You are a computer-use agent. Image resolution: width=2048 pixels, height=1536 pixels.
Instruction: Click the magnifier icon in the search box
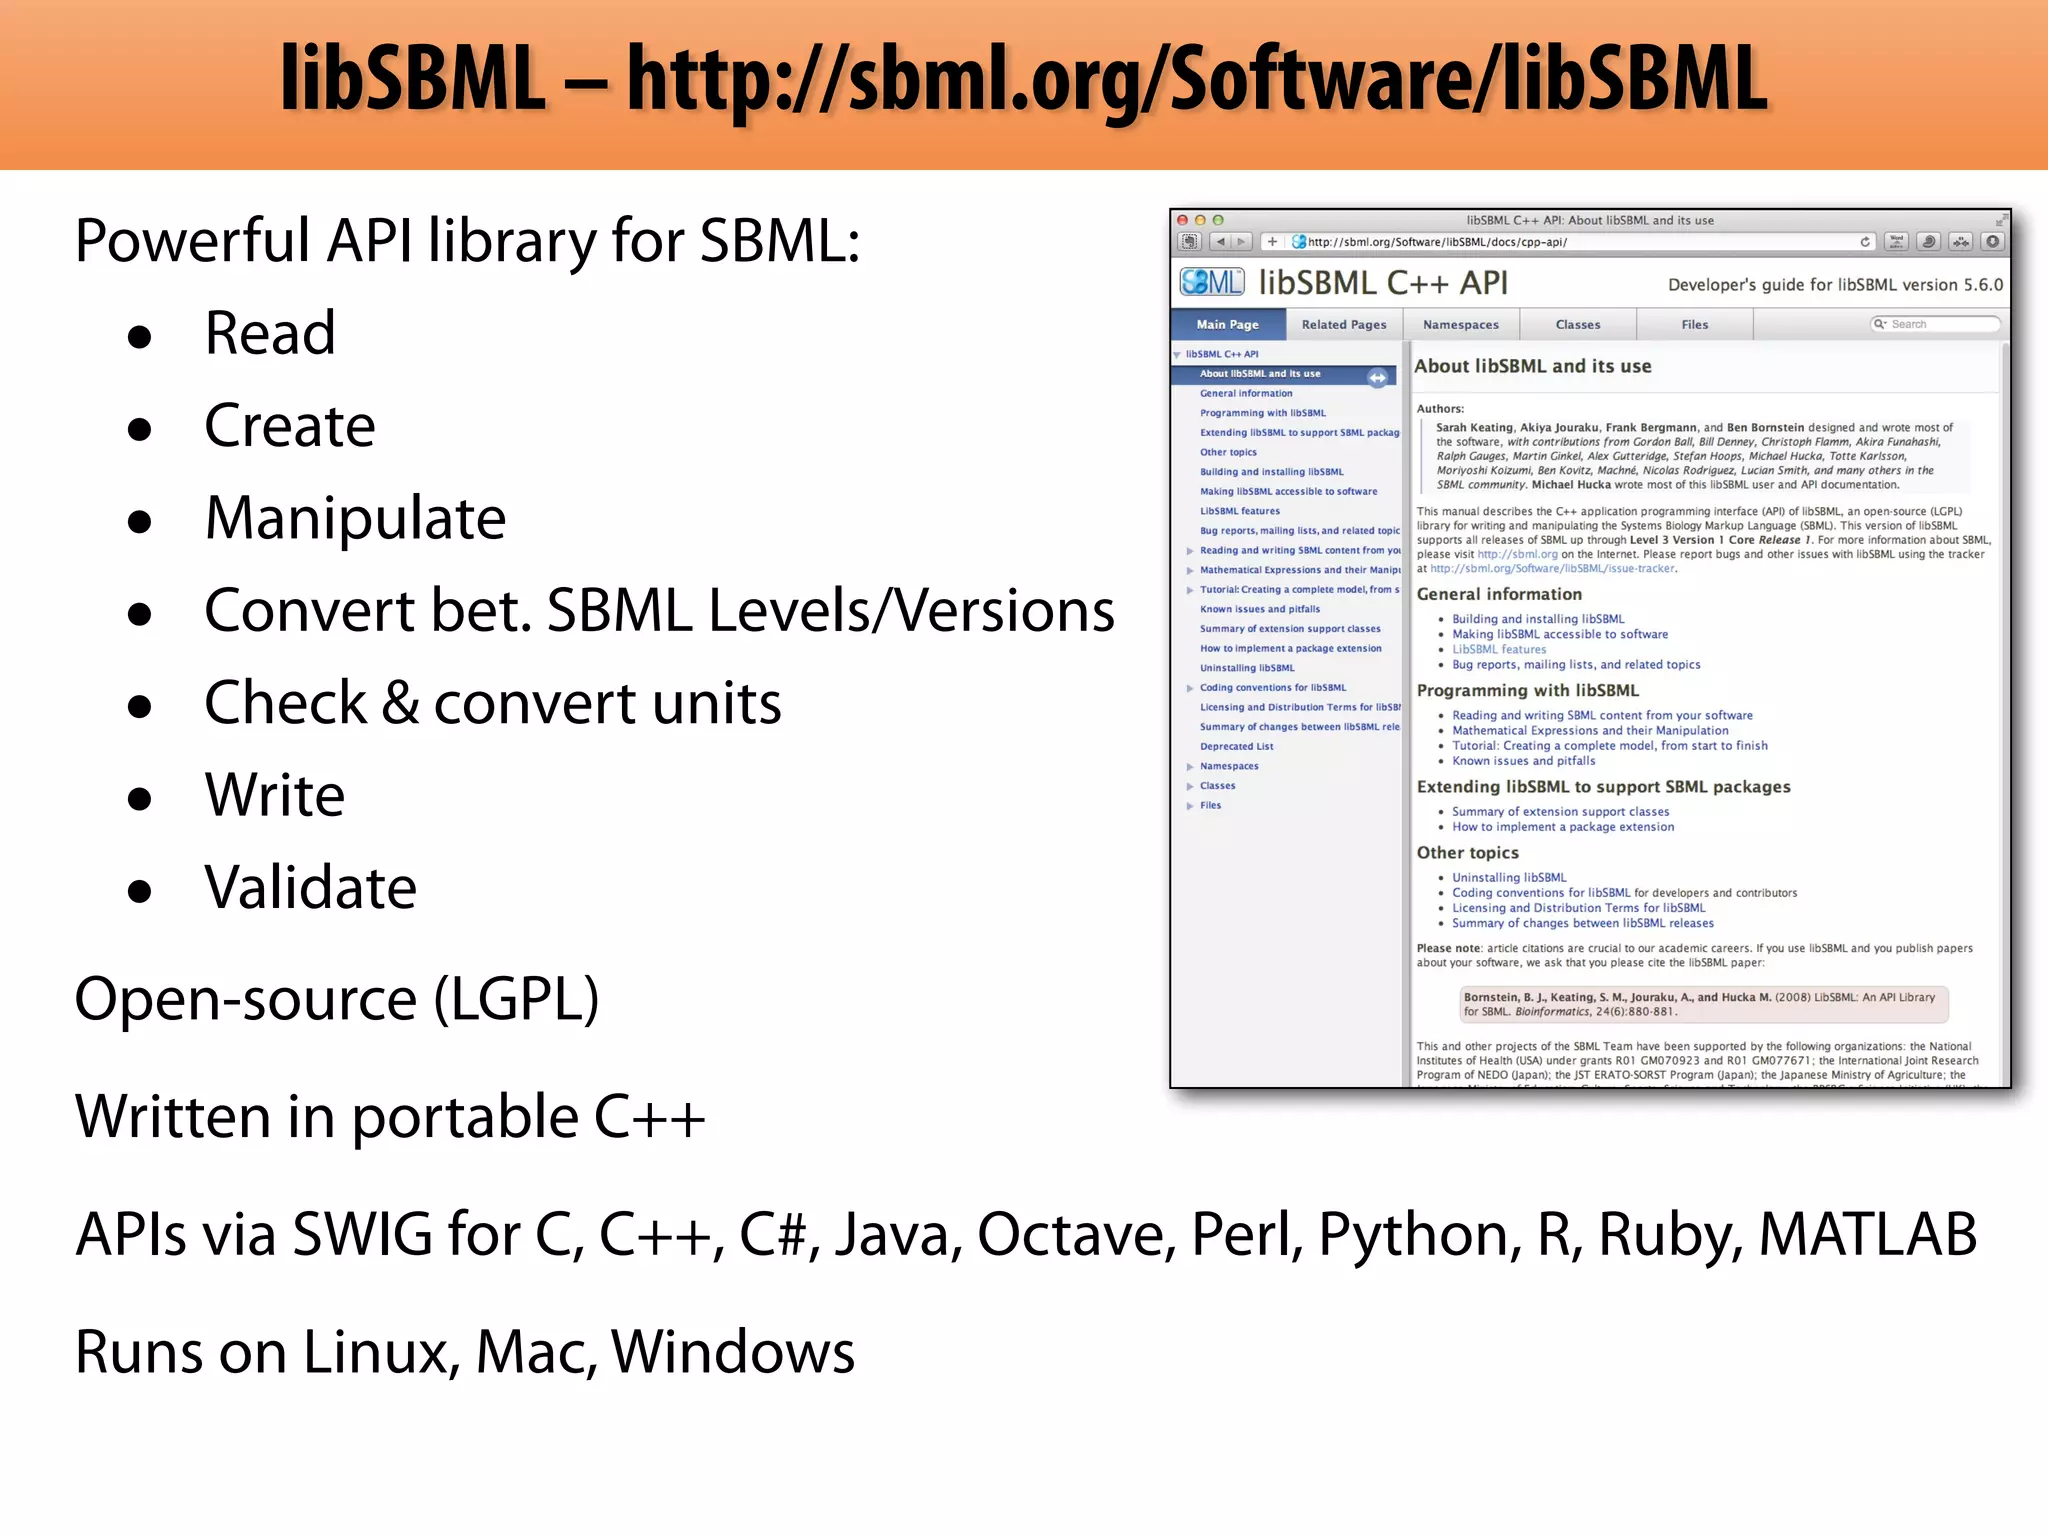point(1880,324)
